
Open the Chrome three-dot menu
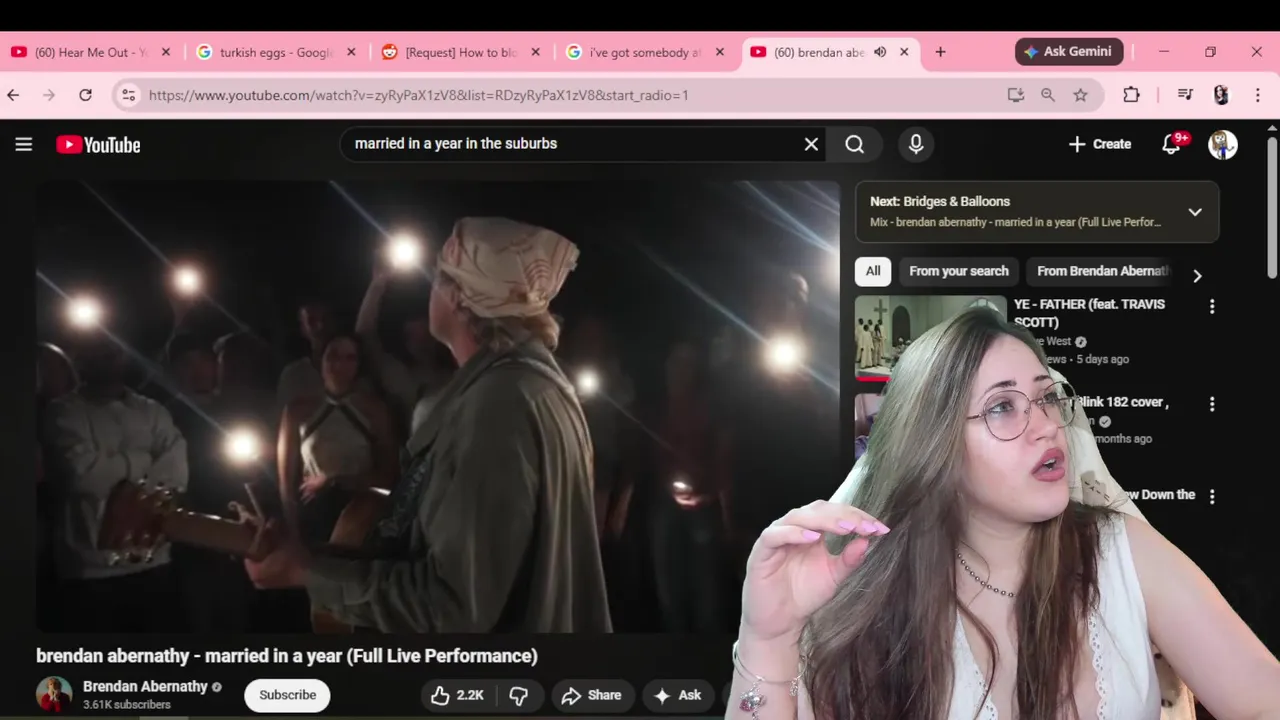pos(1256,95)
